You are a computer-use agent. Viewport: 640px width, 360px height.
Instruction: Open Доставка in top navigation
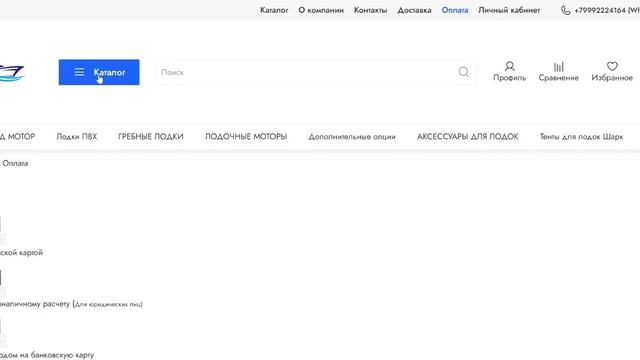point(414,10)
